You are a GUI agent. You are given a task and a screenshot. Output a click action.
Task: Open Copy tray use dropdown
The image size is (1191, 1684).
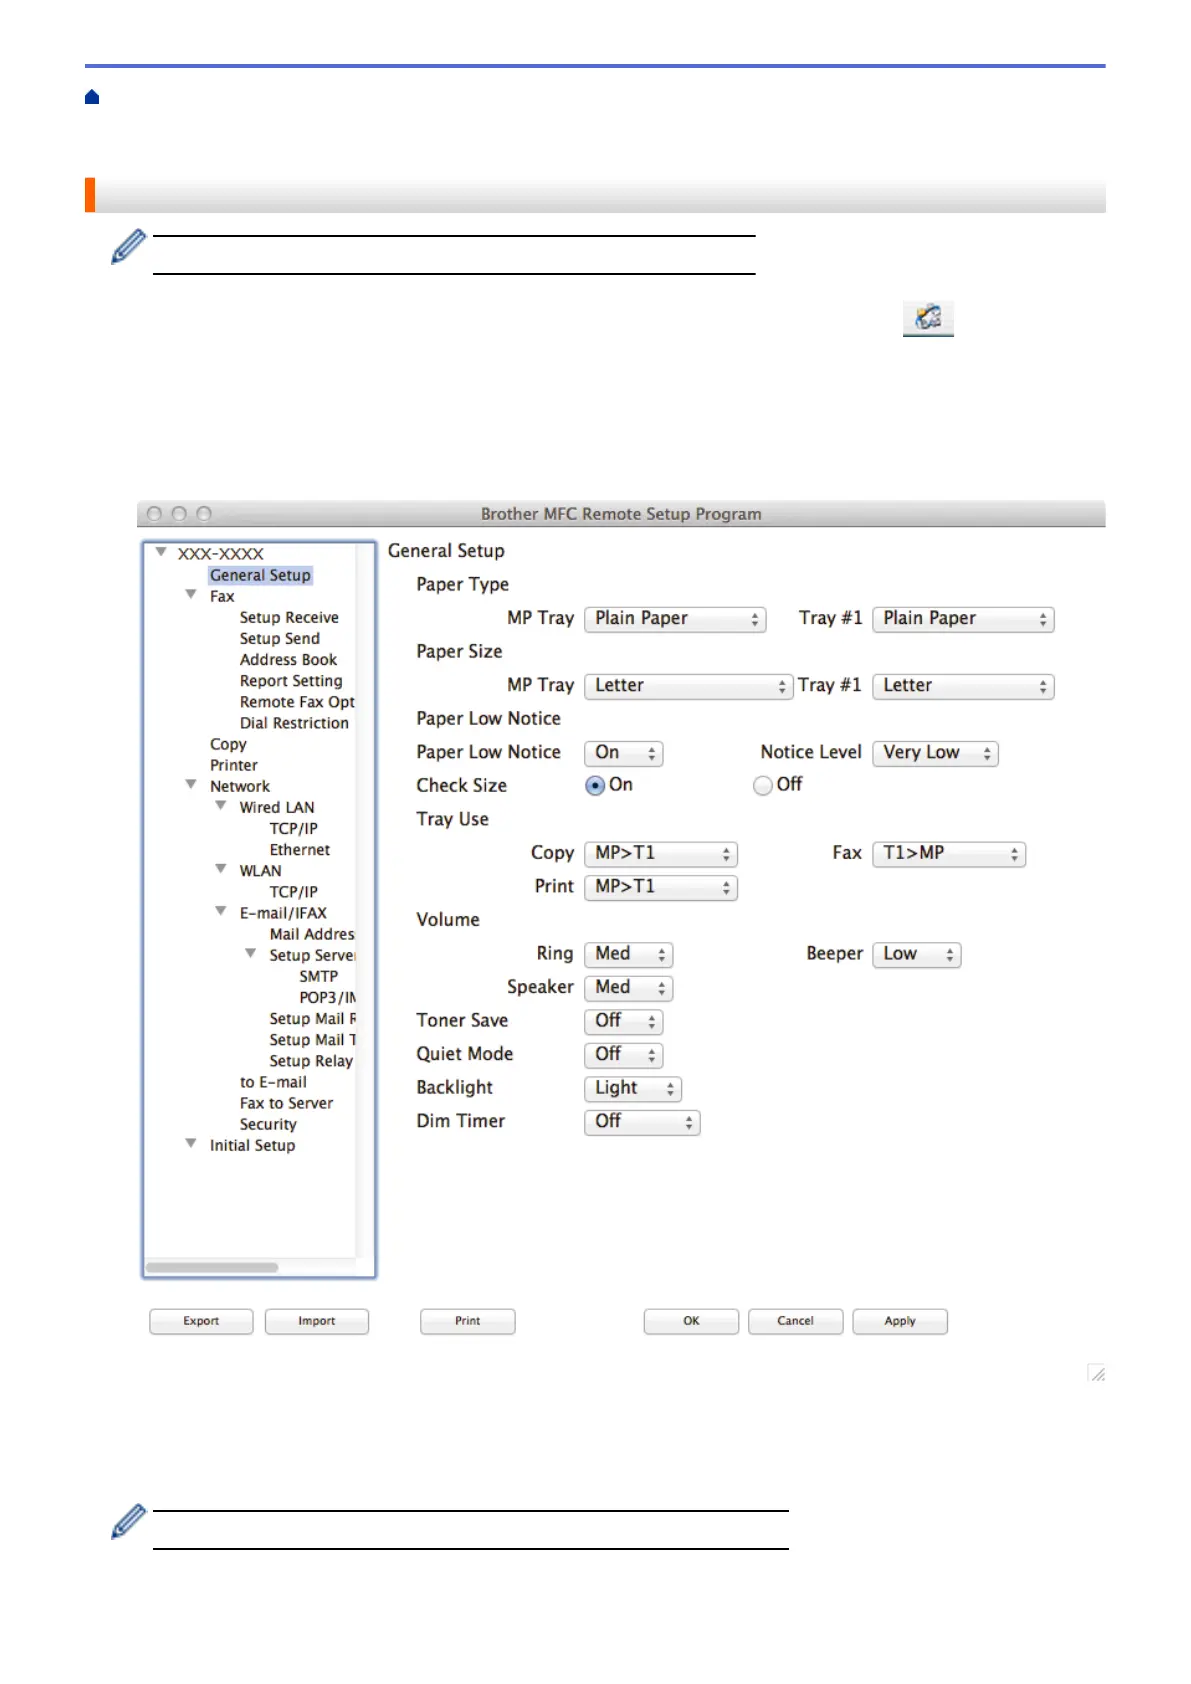tap(661, 854)
